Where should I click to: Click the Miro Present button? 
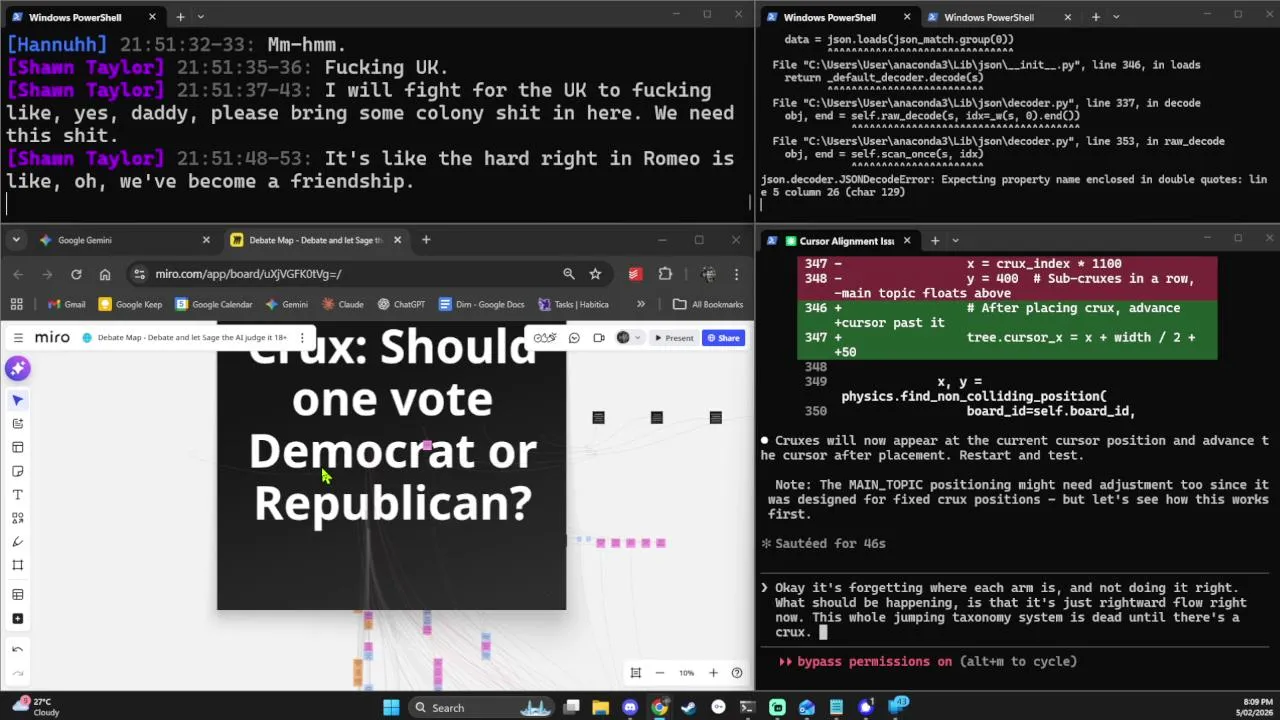(x=674, y=338)
